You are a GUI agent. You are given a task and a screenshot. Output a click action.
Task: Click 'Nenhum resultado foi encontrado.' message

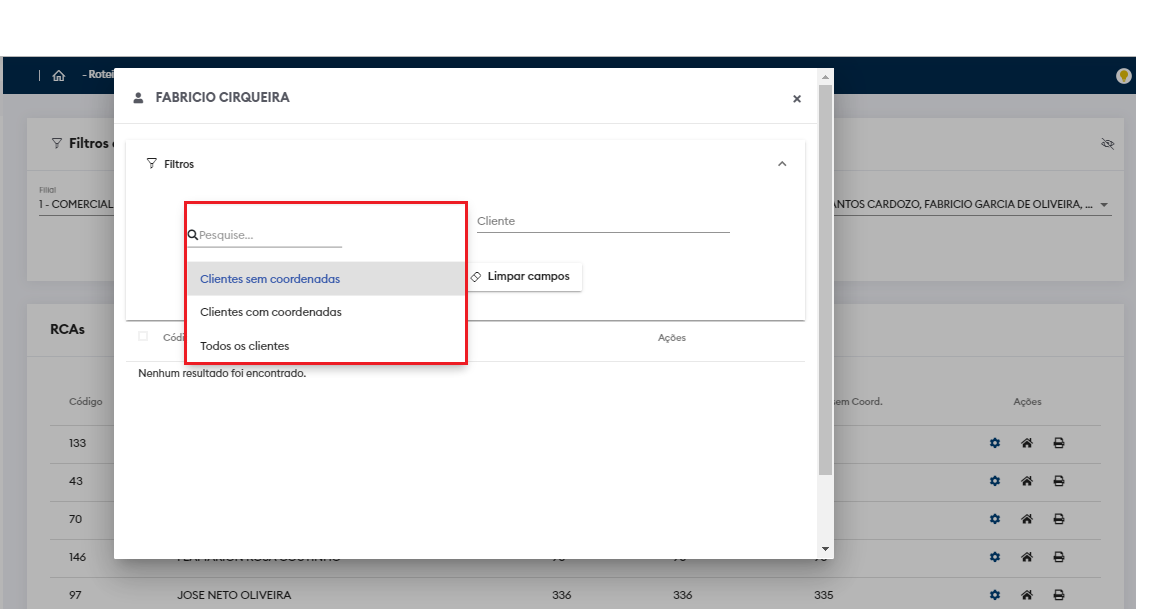222,373
